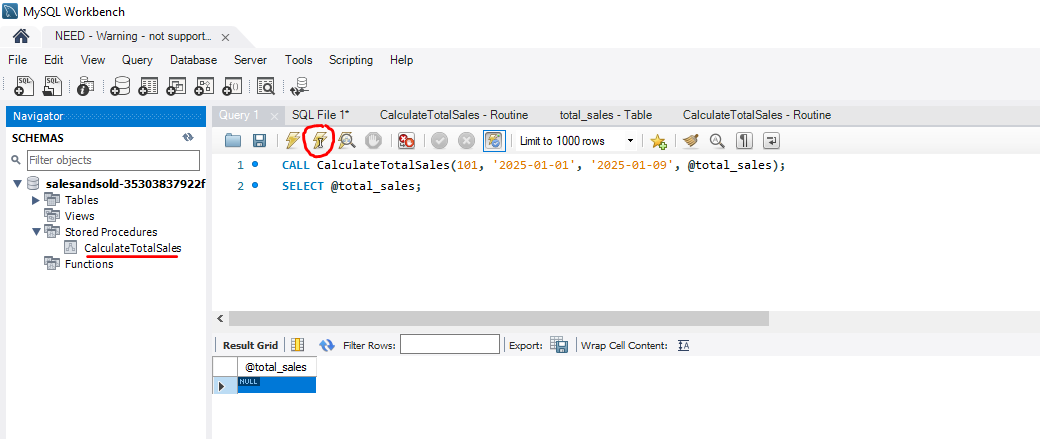Create a new table icon
1040x439 pixels.
pyautogui.click(x=148, y=86)
